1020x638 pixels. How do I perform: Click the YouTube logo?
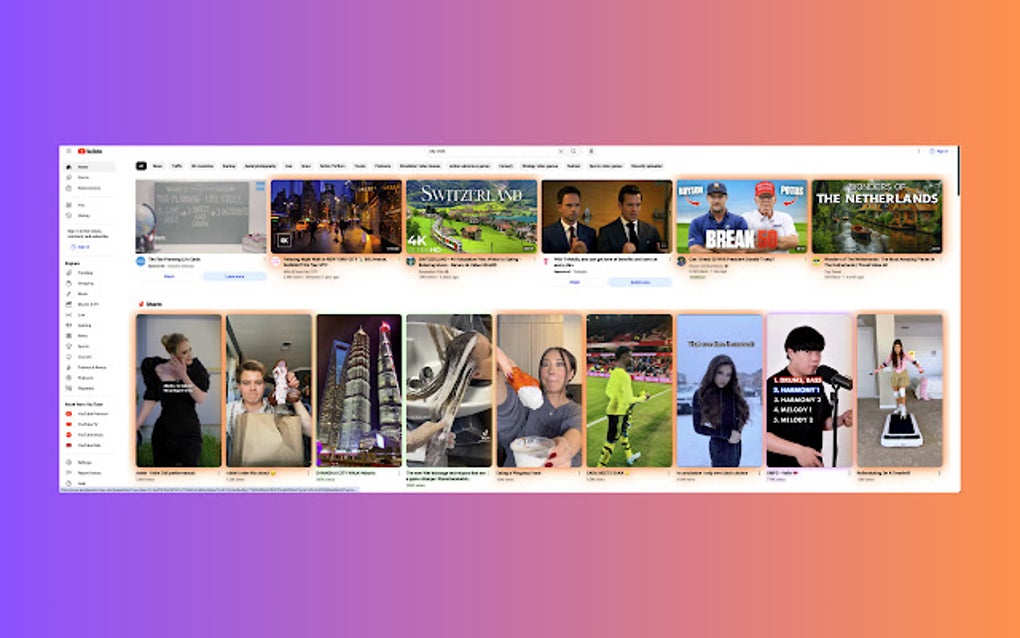click(x=90, y=151)
